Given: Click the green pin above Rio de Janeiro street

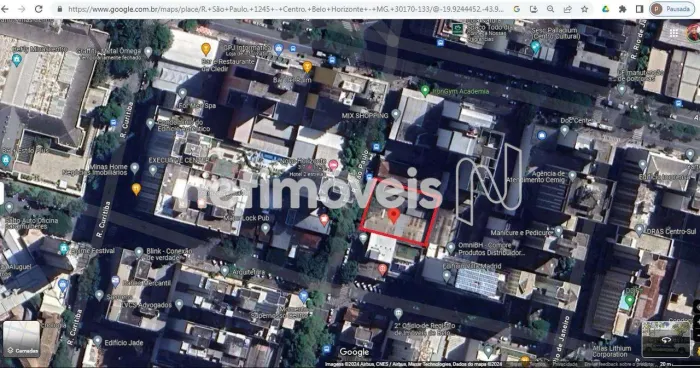Looking at the screenshot, I should pyautogui.click(x=629, y=301).
